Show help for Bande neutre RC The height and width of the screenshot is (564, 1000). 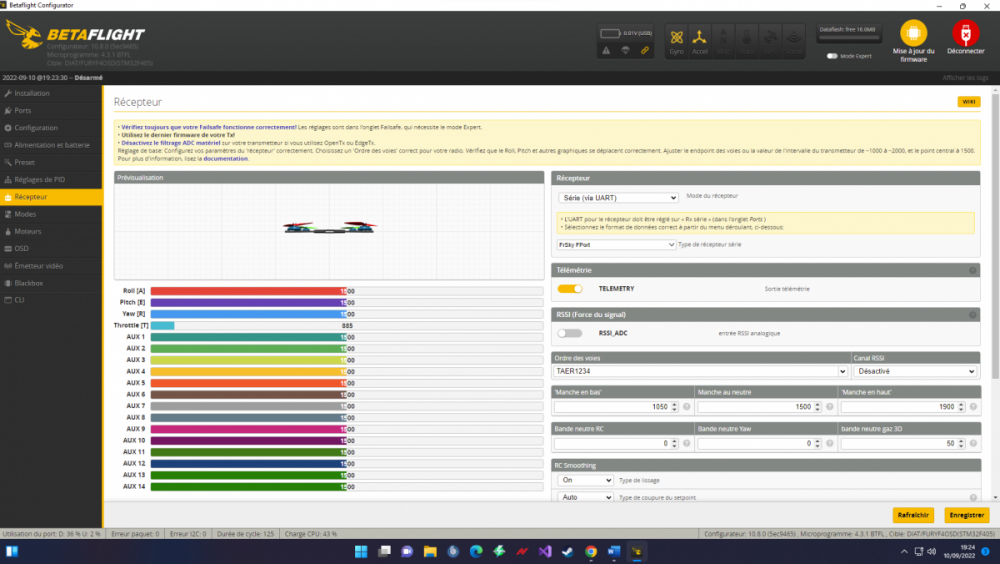(686, 443)
